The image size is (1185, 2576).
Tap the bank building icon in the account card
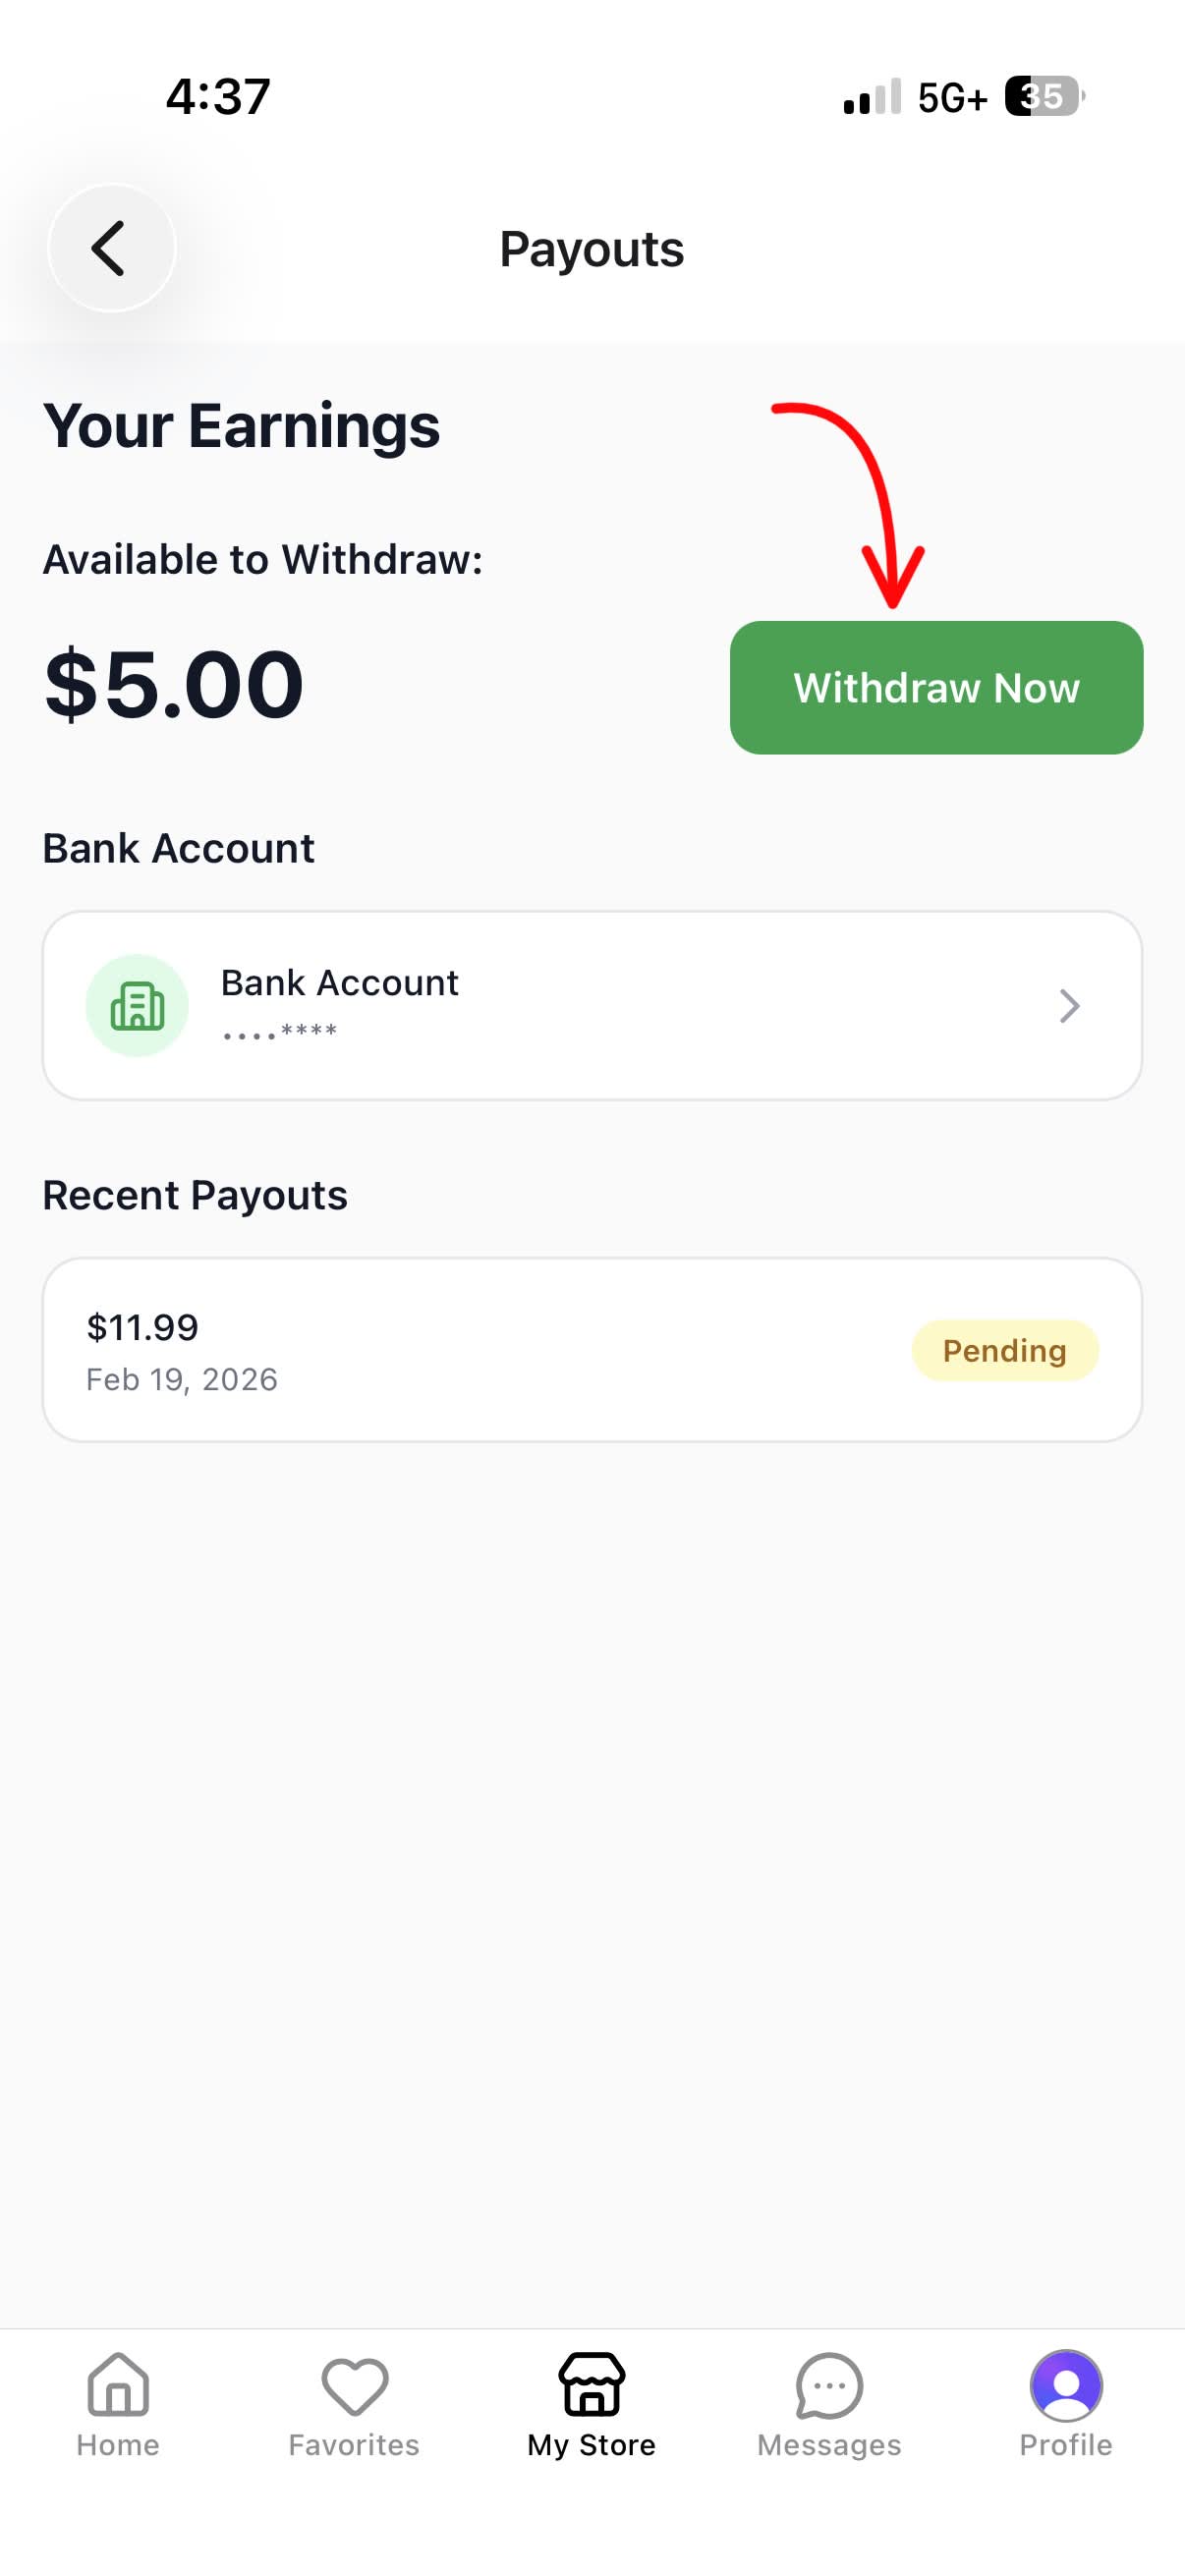(137, 1005)
